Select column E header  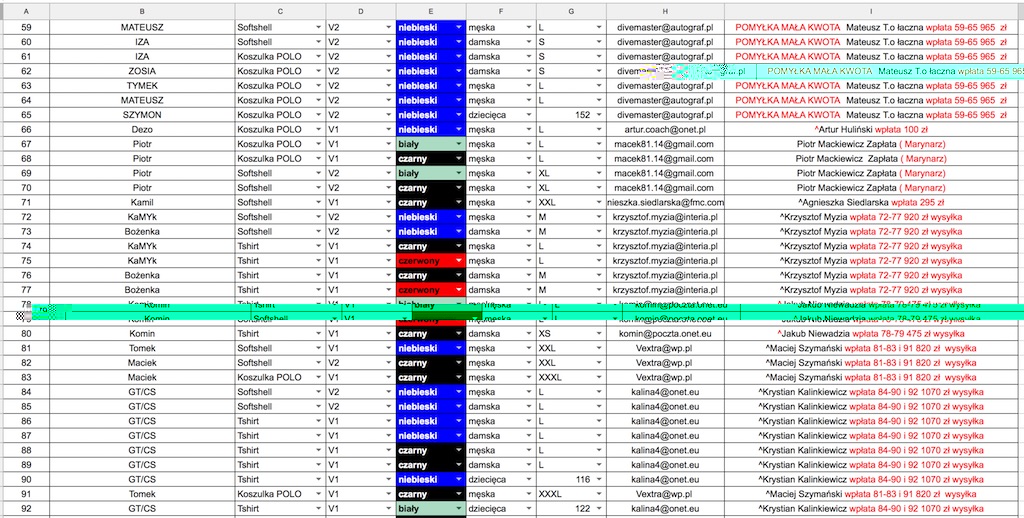[430, 9]
